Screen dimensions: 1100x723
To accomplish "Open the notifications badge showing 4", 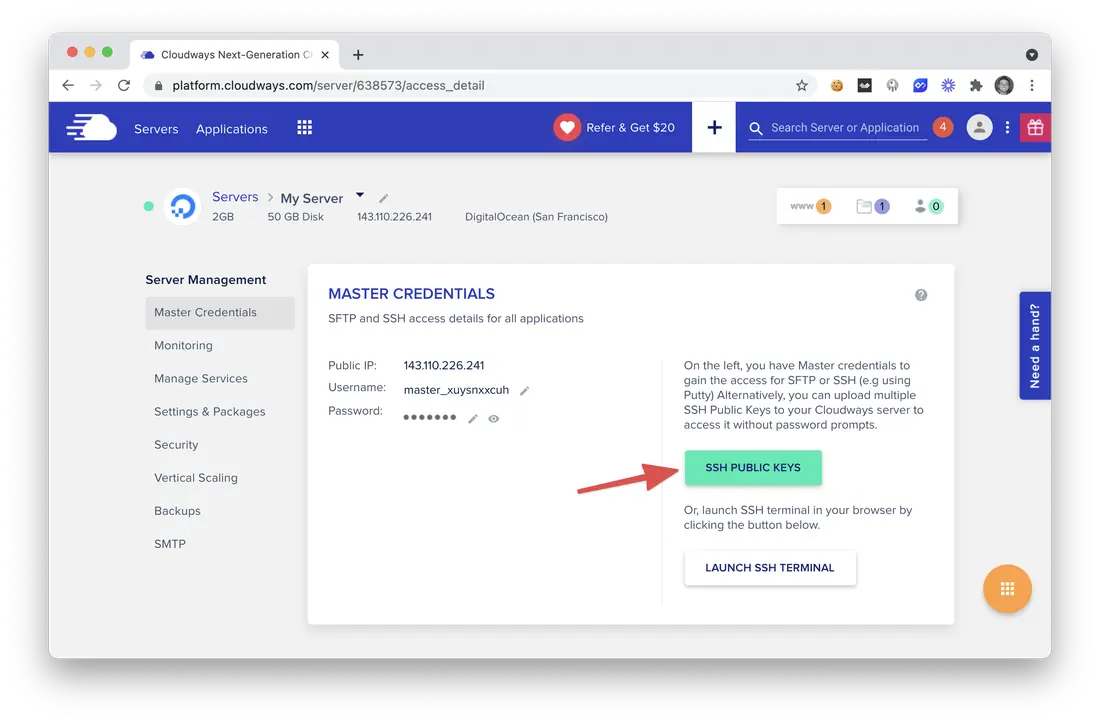I will coord(943,127).
